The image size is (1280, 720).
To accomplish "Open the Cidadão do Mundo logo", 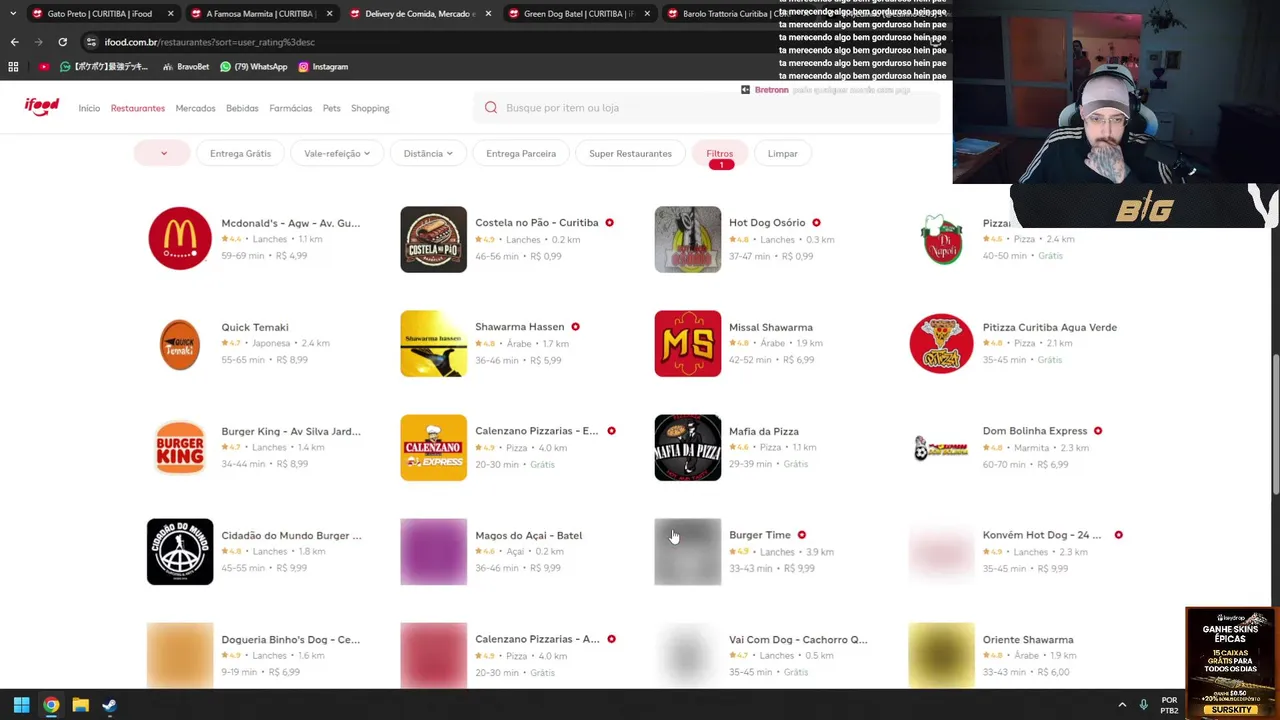I will tap(180, 551).
